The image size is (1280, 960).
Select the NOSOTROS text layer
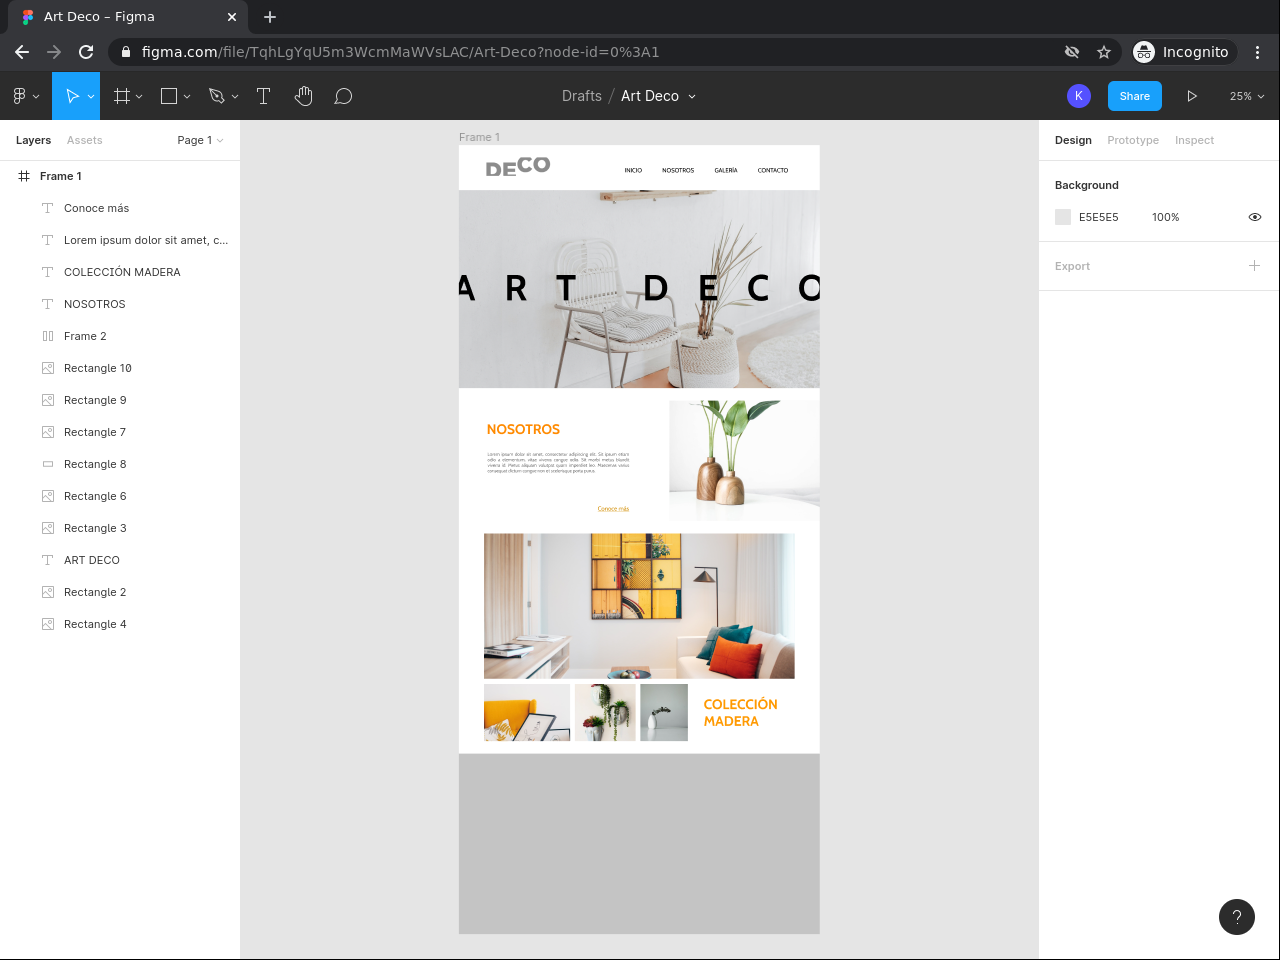(120, 304)
